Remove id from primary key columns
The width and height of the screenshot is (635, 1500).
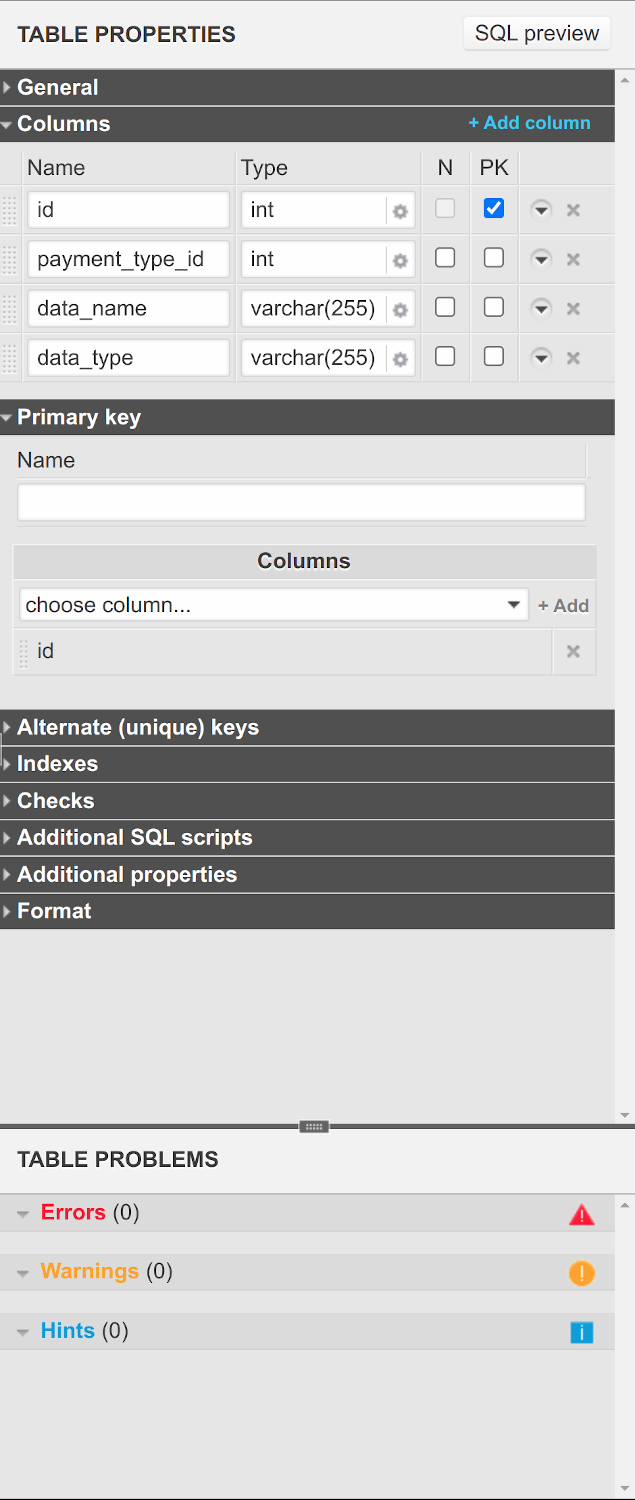coord(573,652)
